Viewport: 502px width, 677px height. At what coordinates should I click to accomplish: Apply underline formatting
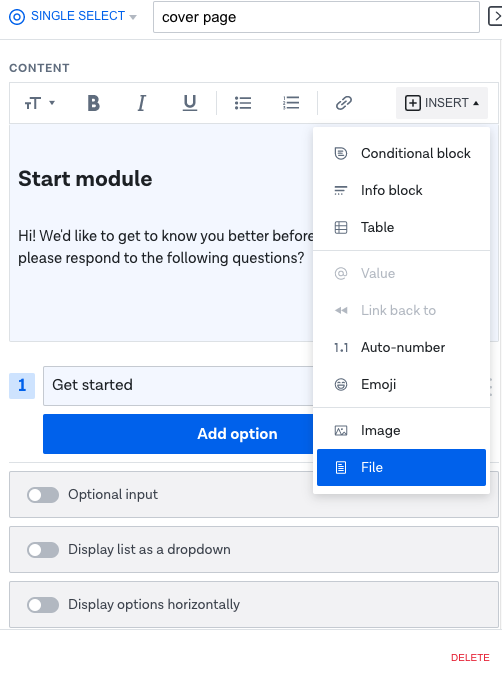[189, 103]
